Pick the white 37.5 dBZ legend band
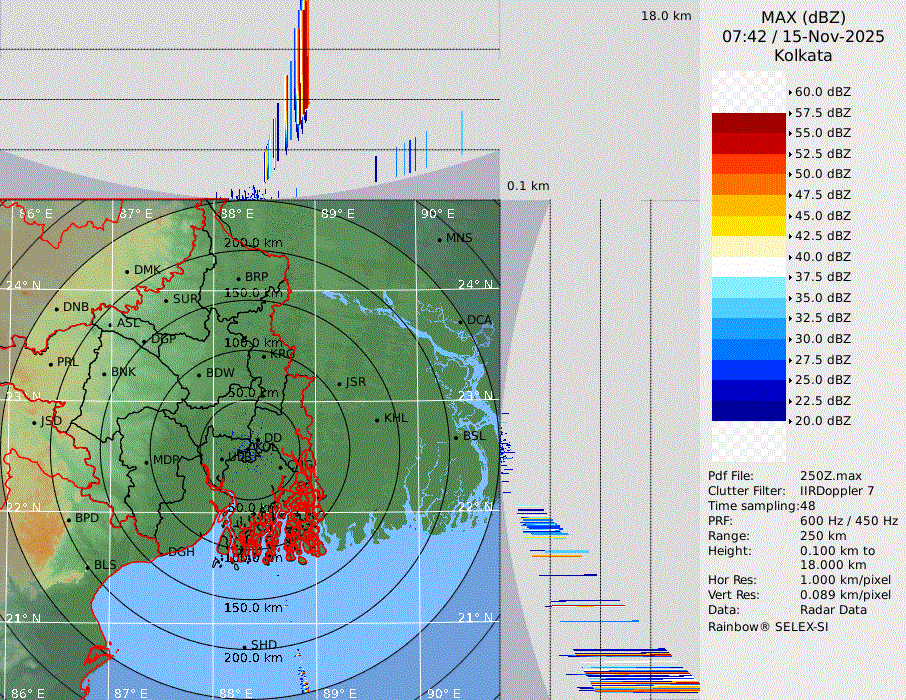 click(749, 267)
